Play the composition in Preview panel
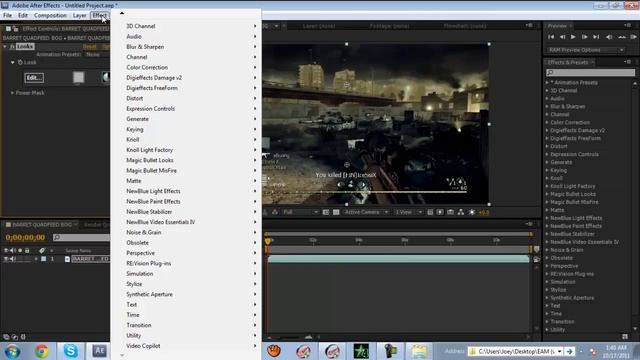 tap(573, 37)
